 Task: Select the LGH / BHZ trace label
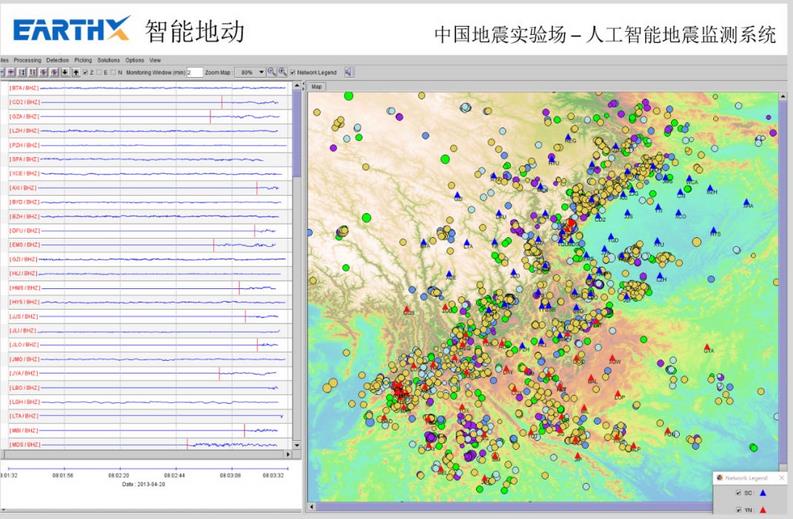point(24,402)
